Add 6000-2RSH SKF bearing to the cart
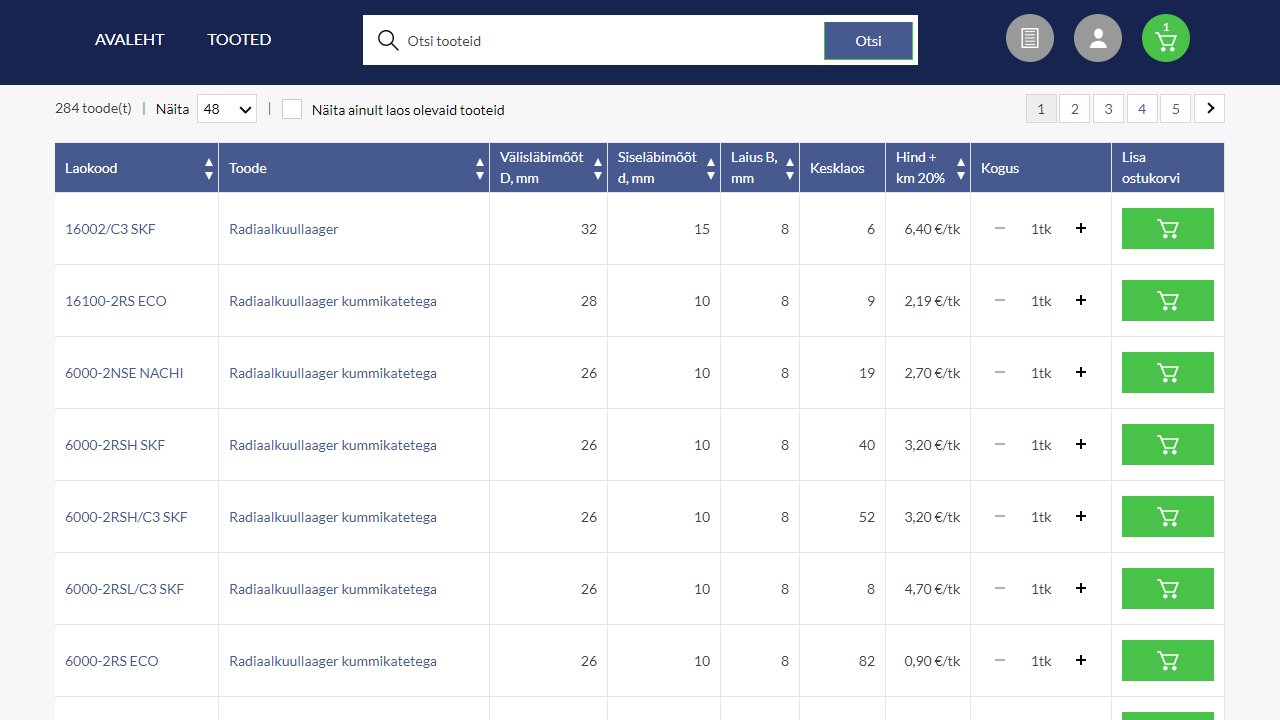The height and width of the screenshot is (720, 1280). pyautogui.click(x=1167, y=444)
